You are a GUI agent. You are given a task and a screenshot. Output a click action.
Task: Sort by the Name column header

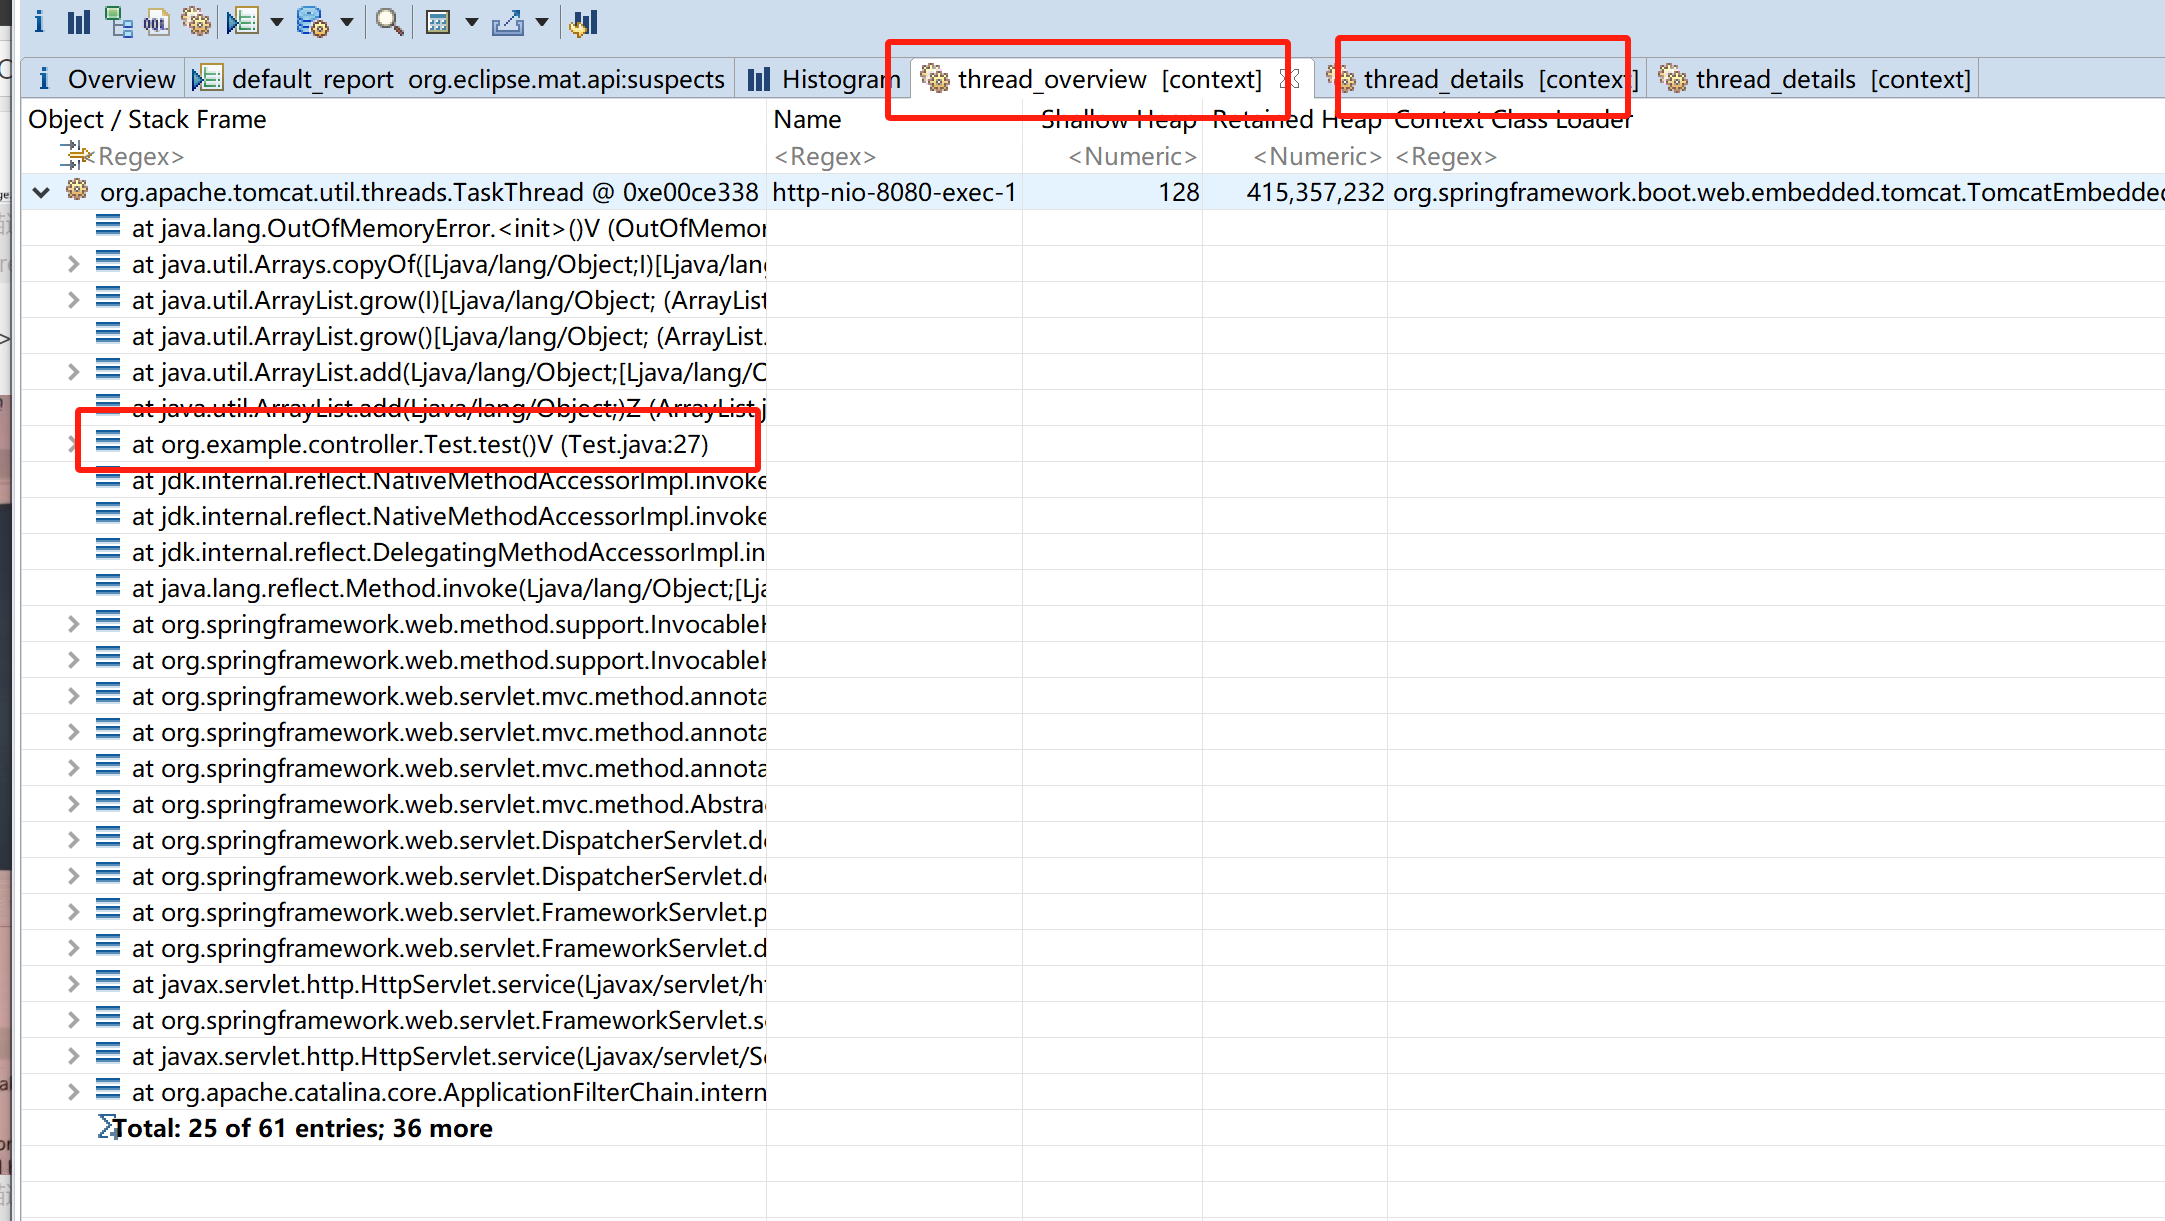point(807,119)
